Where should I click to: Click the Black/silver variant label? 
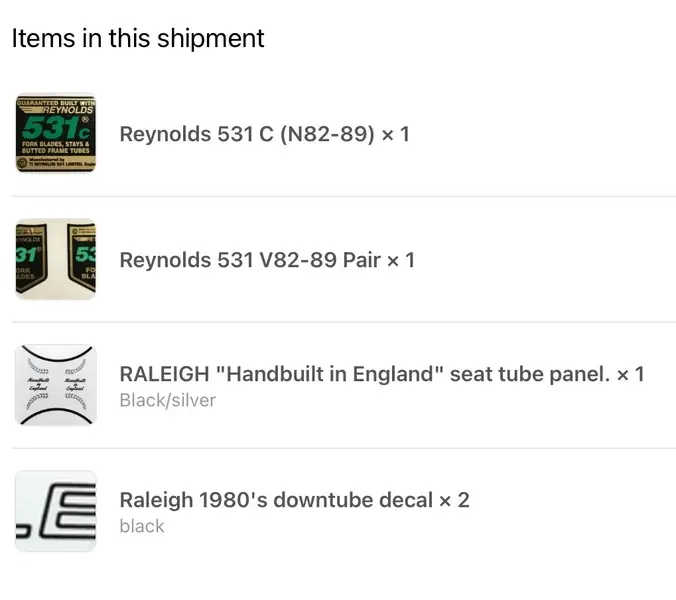168,400
